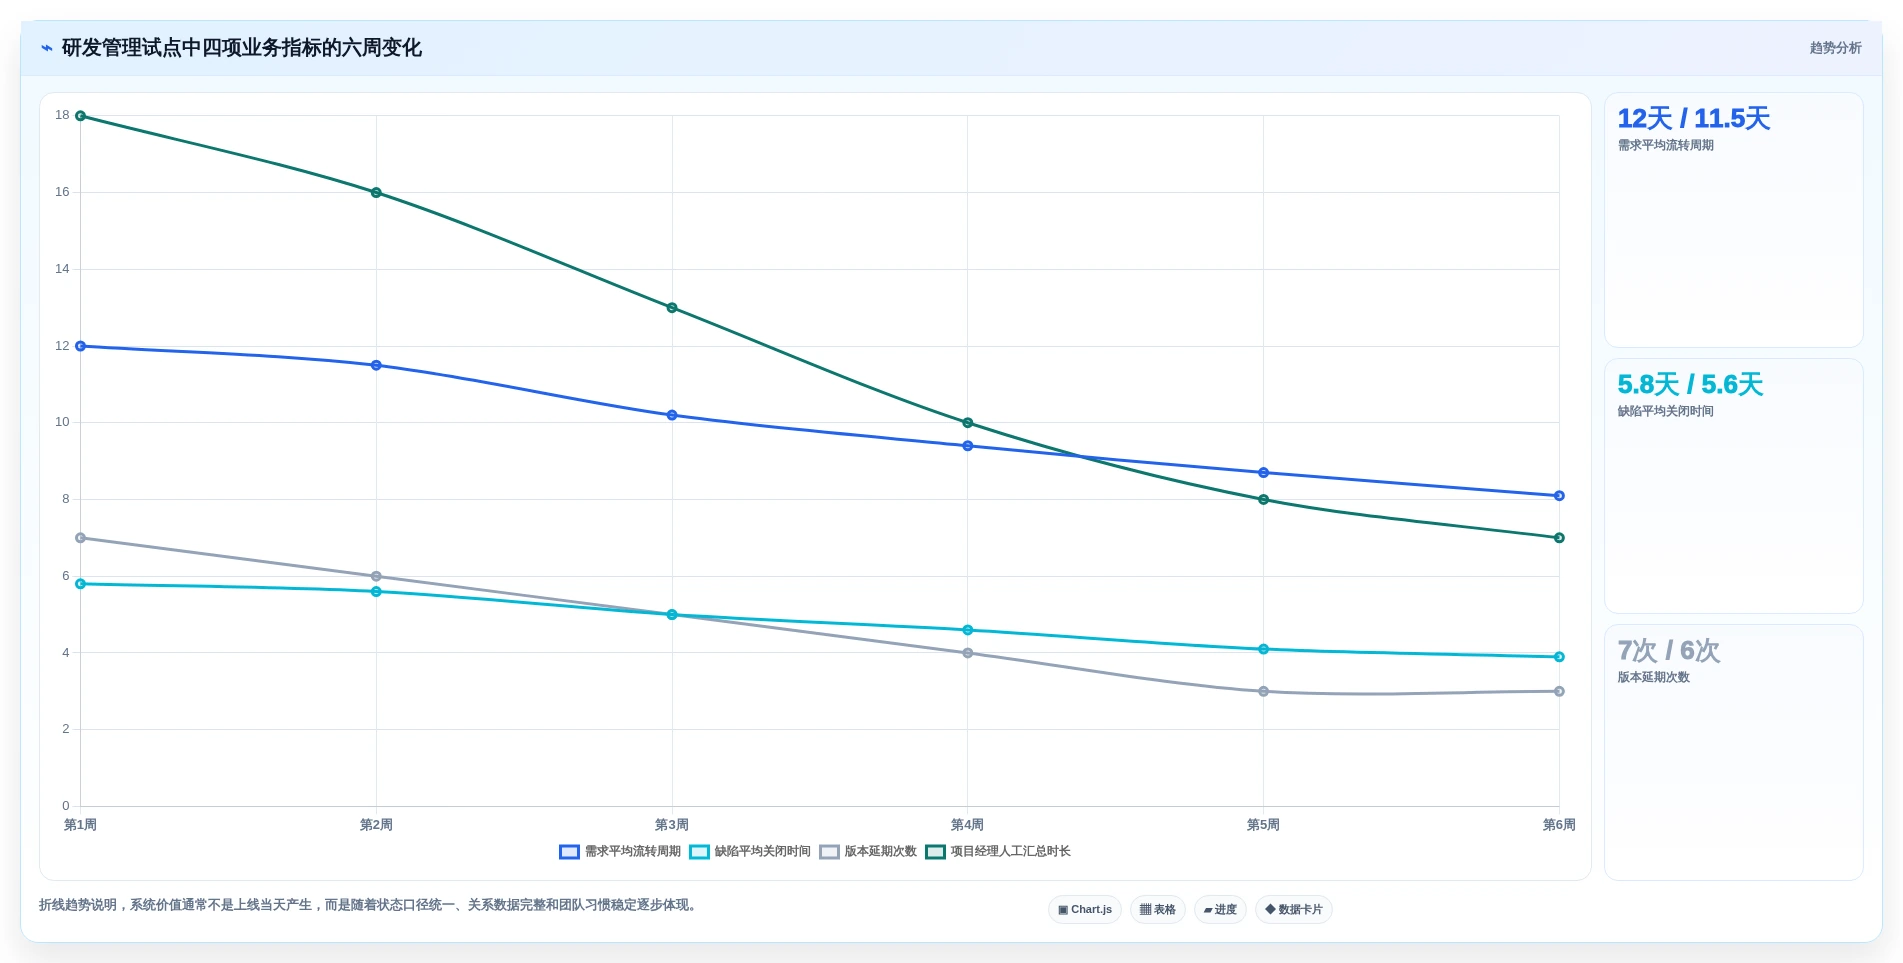Viewport: 1903px width, 963px height.
Task: Click the 数据卡片 tag chip
Action: tap(1294, 910)
